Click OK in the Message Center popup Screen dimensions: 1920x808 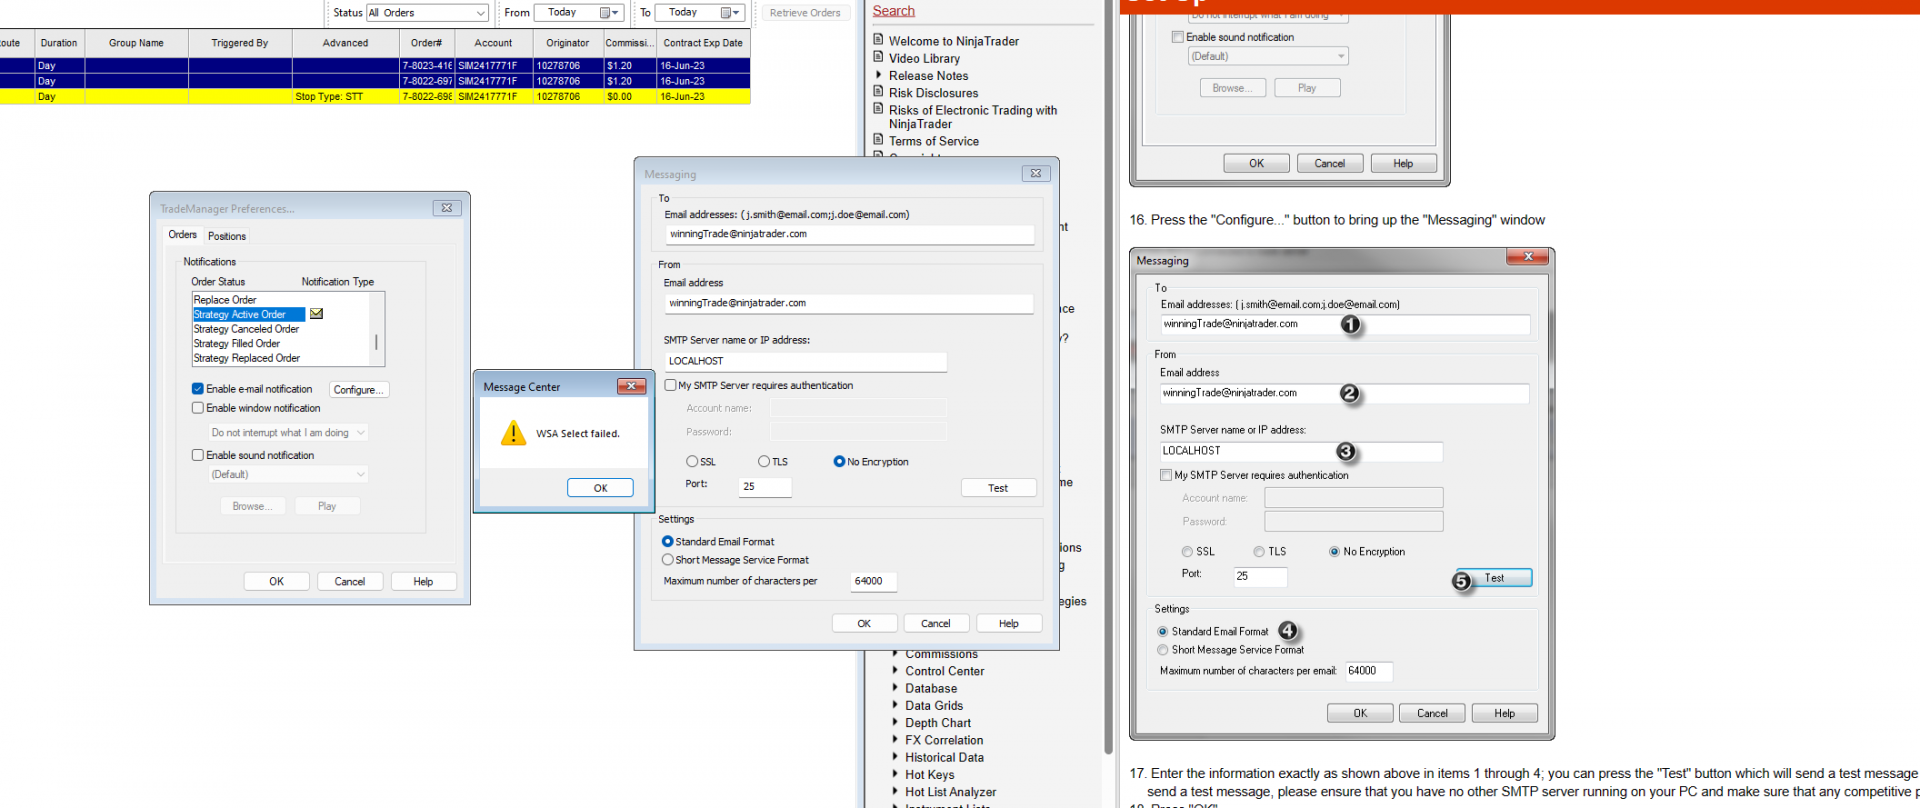[600, 488]
